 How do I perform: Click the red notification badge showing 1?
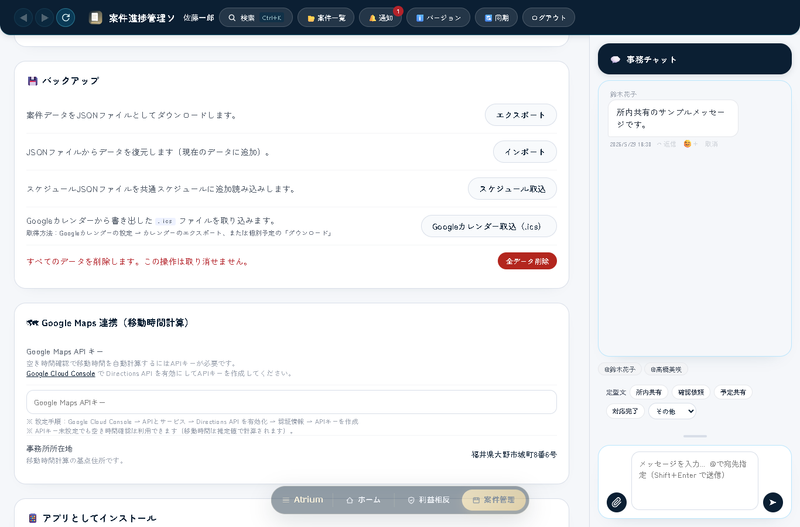tap(398, 11)
